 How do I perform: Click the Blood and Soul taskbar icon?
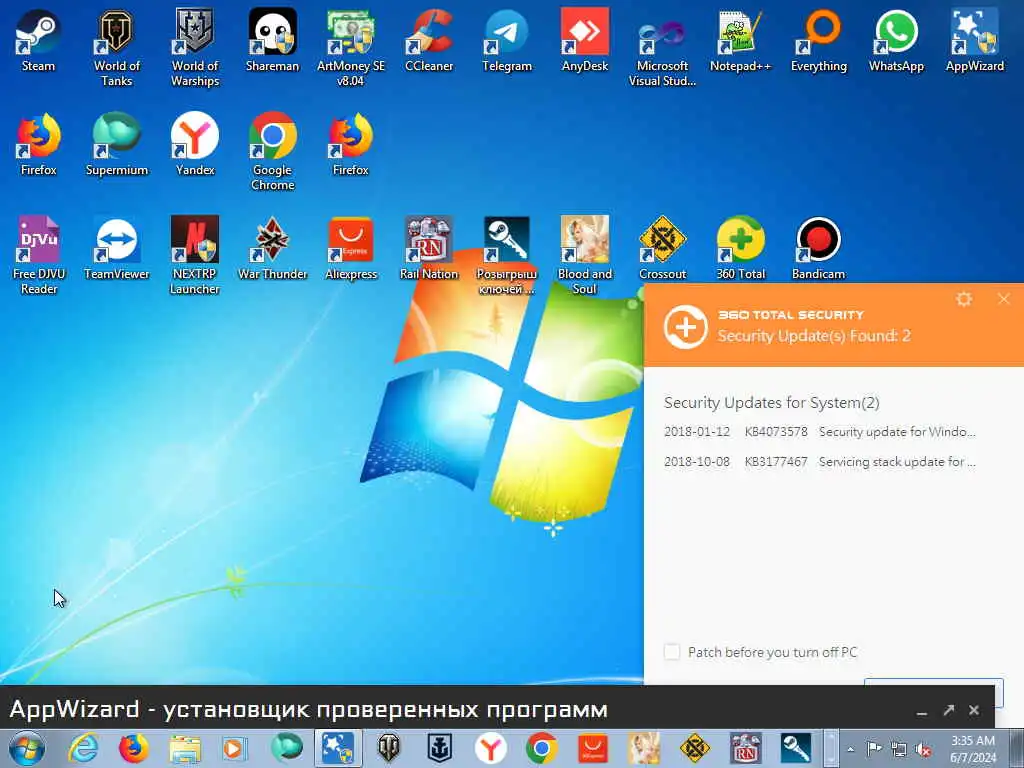(643, 748)
